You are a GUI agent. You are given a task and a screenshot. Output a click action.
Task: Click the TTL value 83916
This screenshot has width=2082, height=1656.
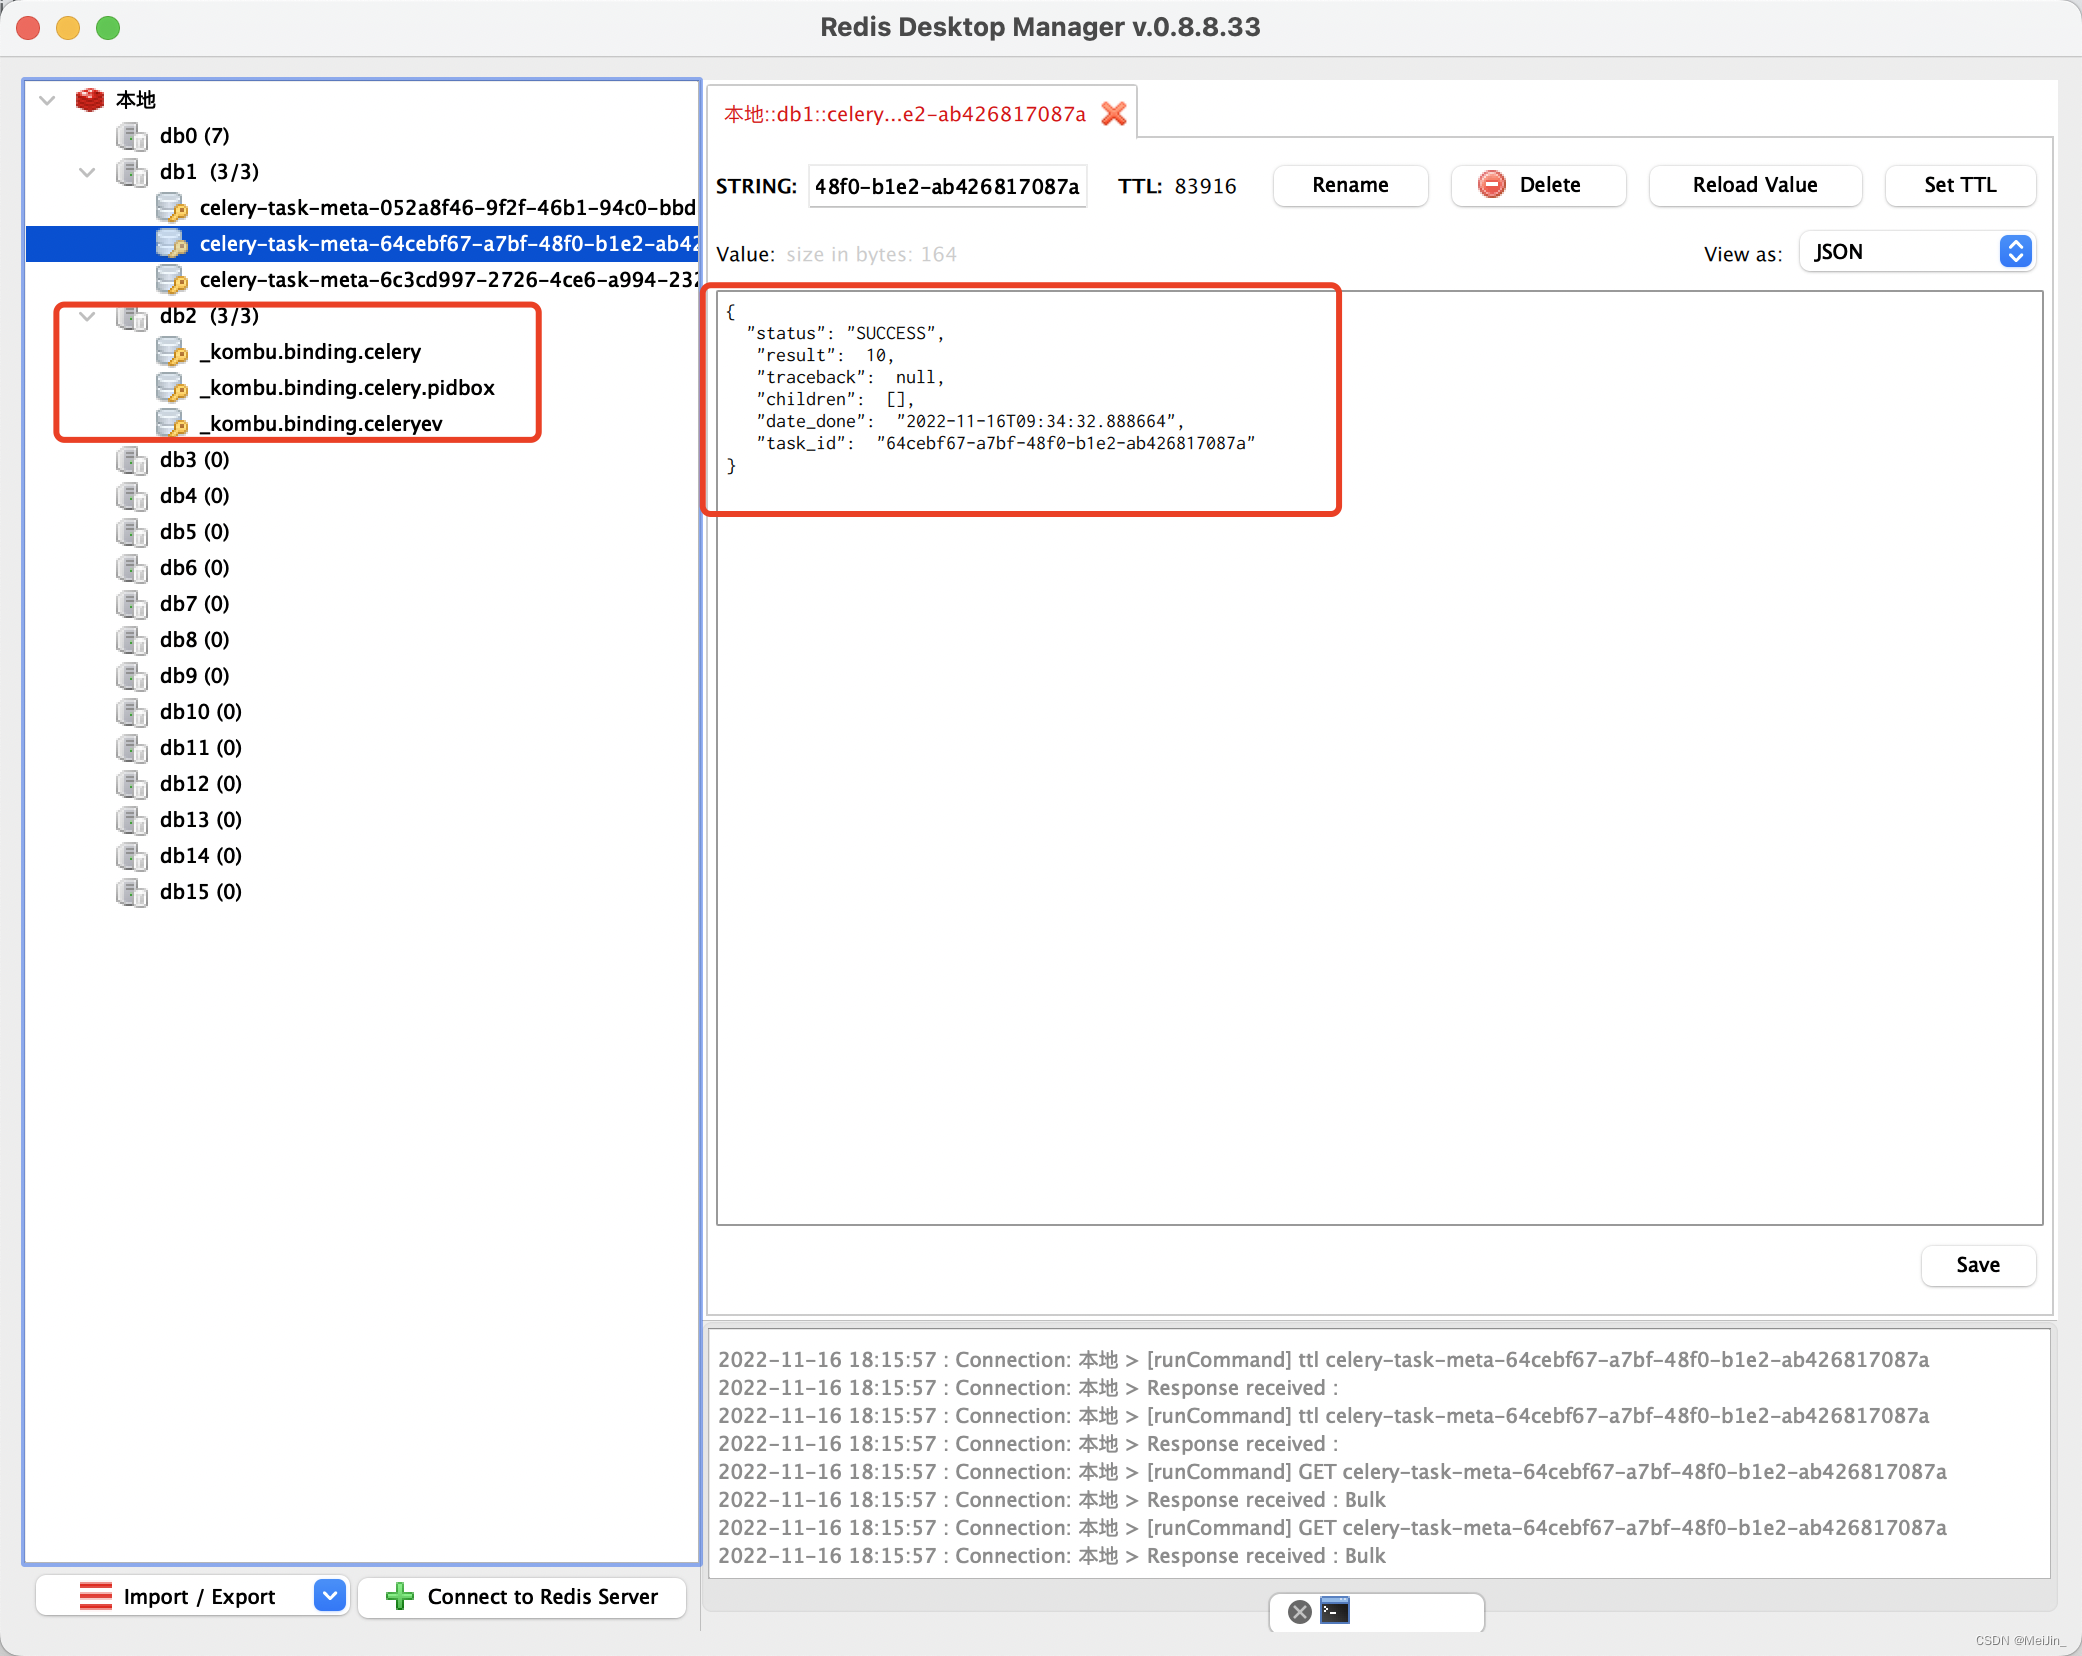[1205, 186]
